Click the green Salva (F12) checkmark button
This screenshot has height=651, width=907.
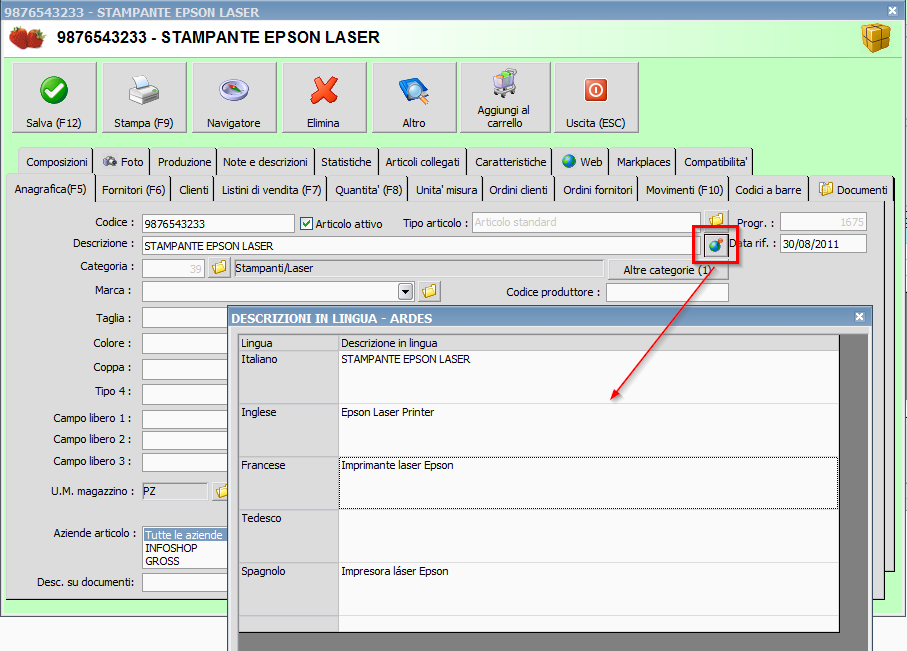point(54,98)
